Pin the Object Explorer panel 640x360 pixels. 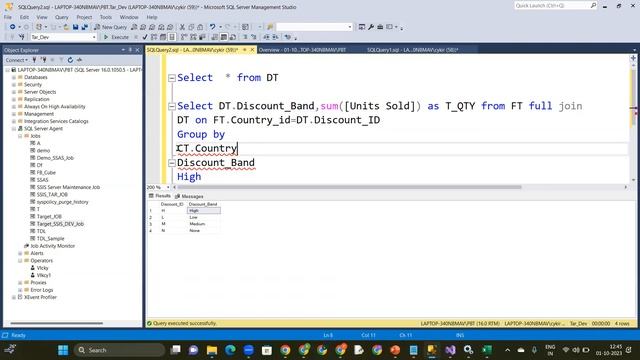coord(130,50)
